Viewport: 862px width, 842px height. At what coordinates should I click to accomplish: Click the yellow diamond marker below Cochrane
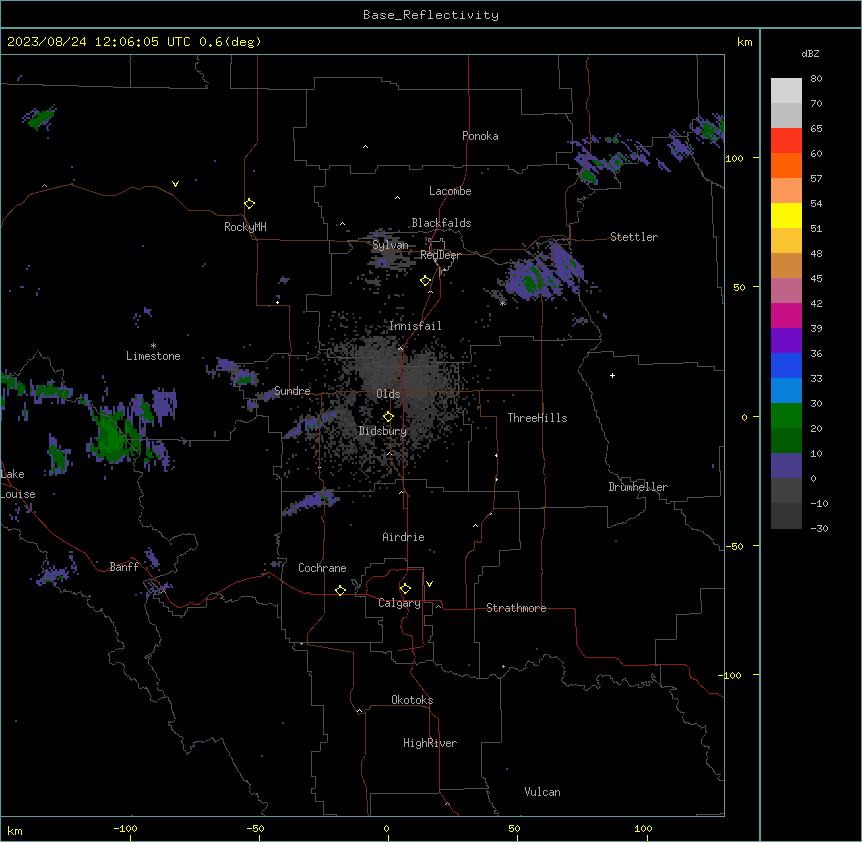coord(340,590)
